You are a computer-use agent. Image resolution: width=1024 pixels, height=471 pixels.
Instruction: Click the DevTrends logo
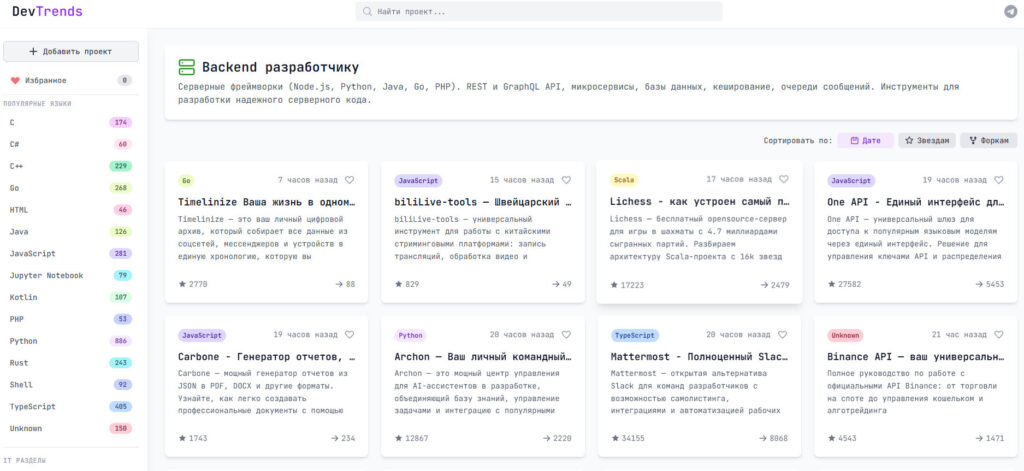47,11
